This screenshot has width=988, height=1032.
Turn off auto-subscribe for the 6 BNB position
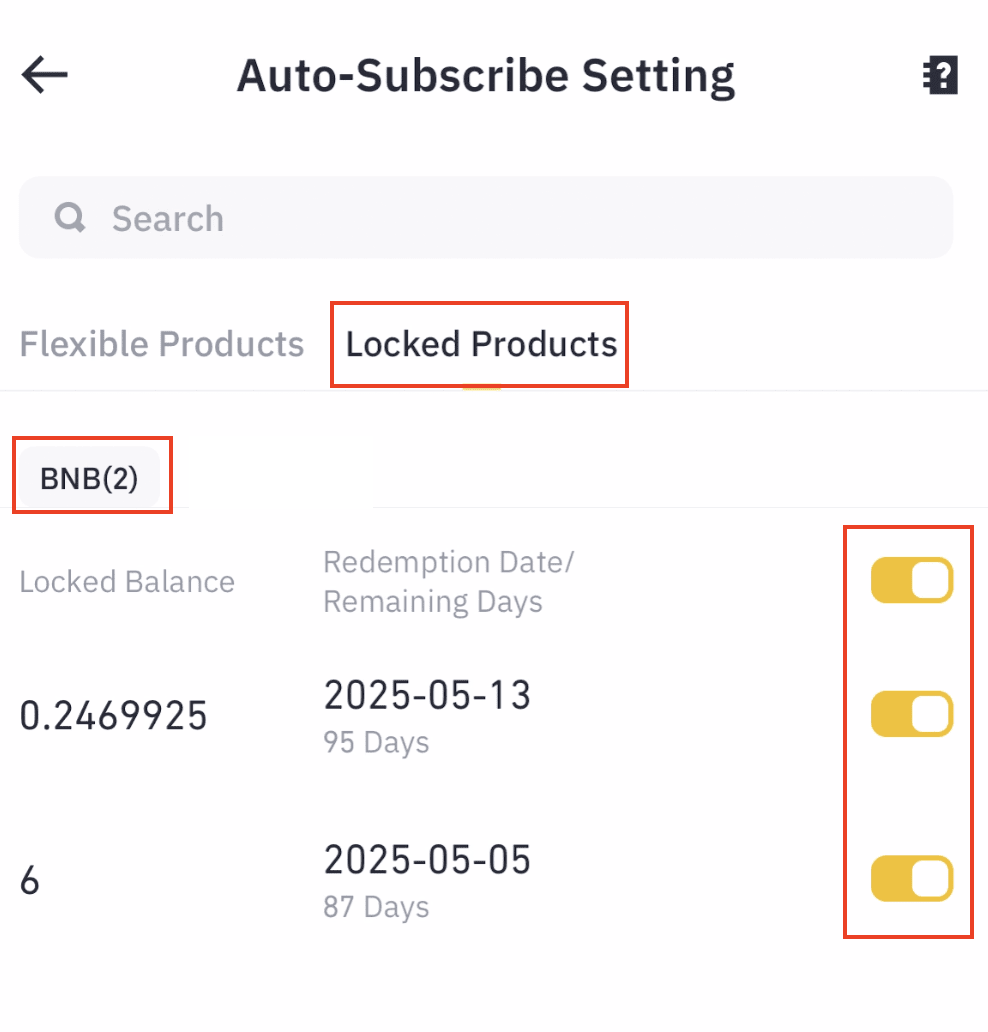coord(911,879)
